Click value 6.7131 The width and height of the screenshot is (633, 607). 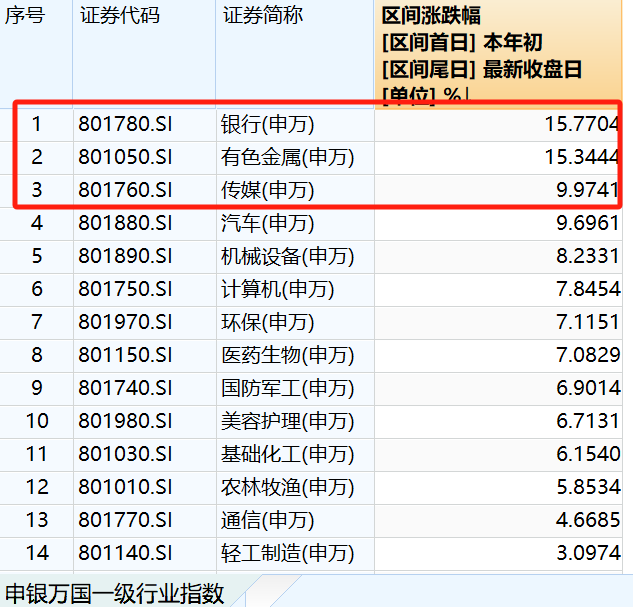click(x=587, y=421)
